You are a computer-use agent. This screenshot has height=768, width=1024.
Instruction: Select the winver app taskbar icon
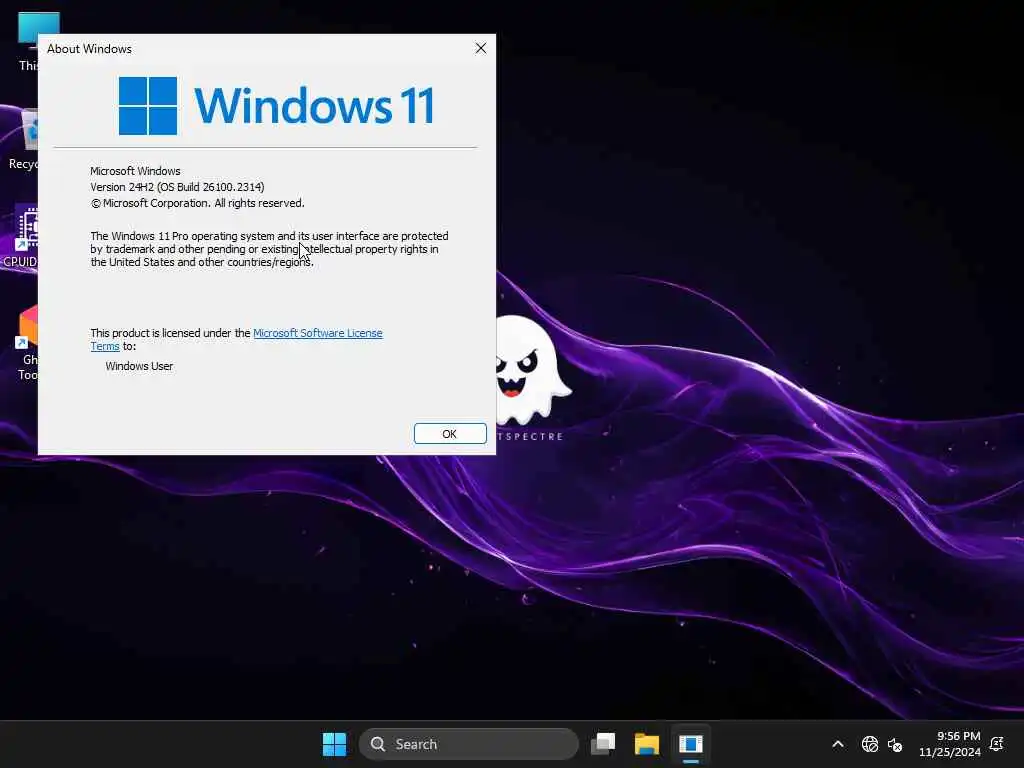pyautogui.click(x=690, y=744)
